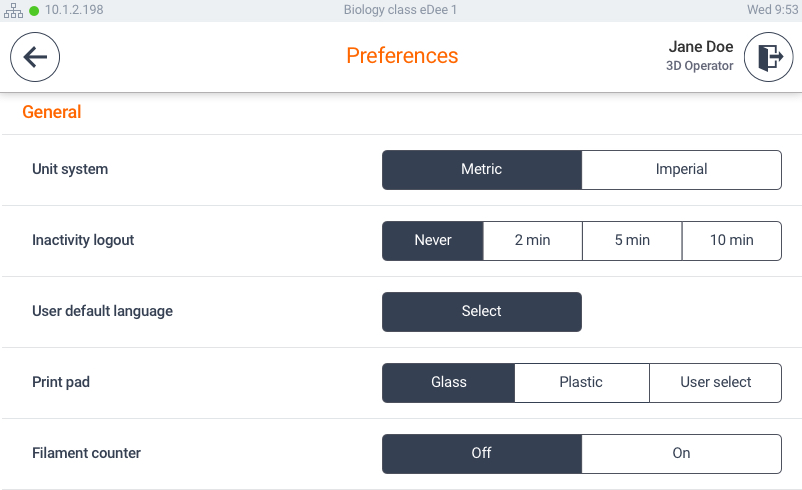Go back using the arrow icon

(x=35, y=57)
